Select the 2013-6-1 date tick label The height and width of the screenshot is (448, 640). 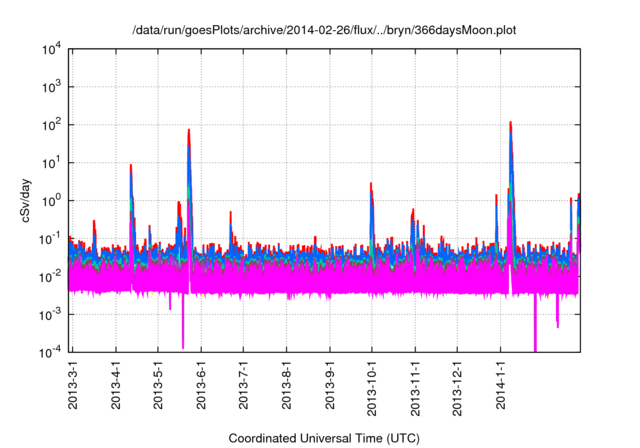click(x=201, y=388)
